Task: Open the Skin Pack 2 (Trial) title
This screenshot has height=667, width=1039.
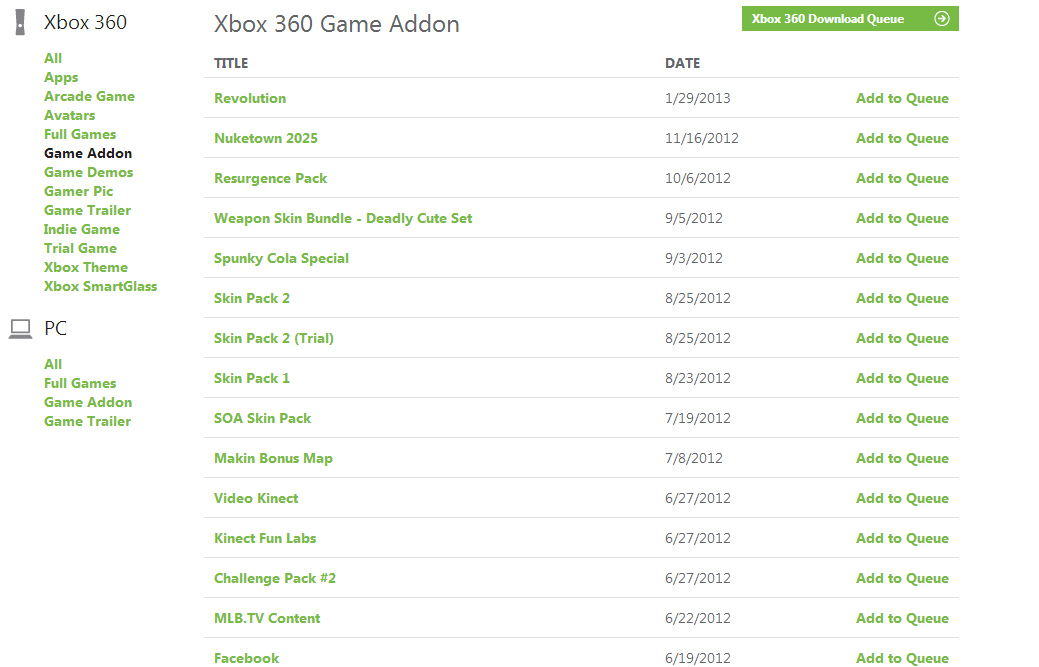Action: point(274,338)
